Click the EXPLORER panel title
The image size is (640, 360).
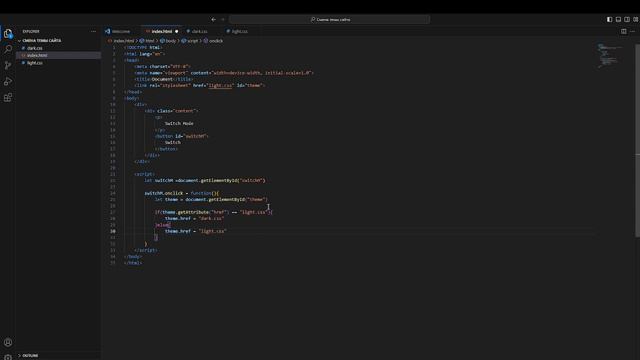31,31
